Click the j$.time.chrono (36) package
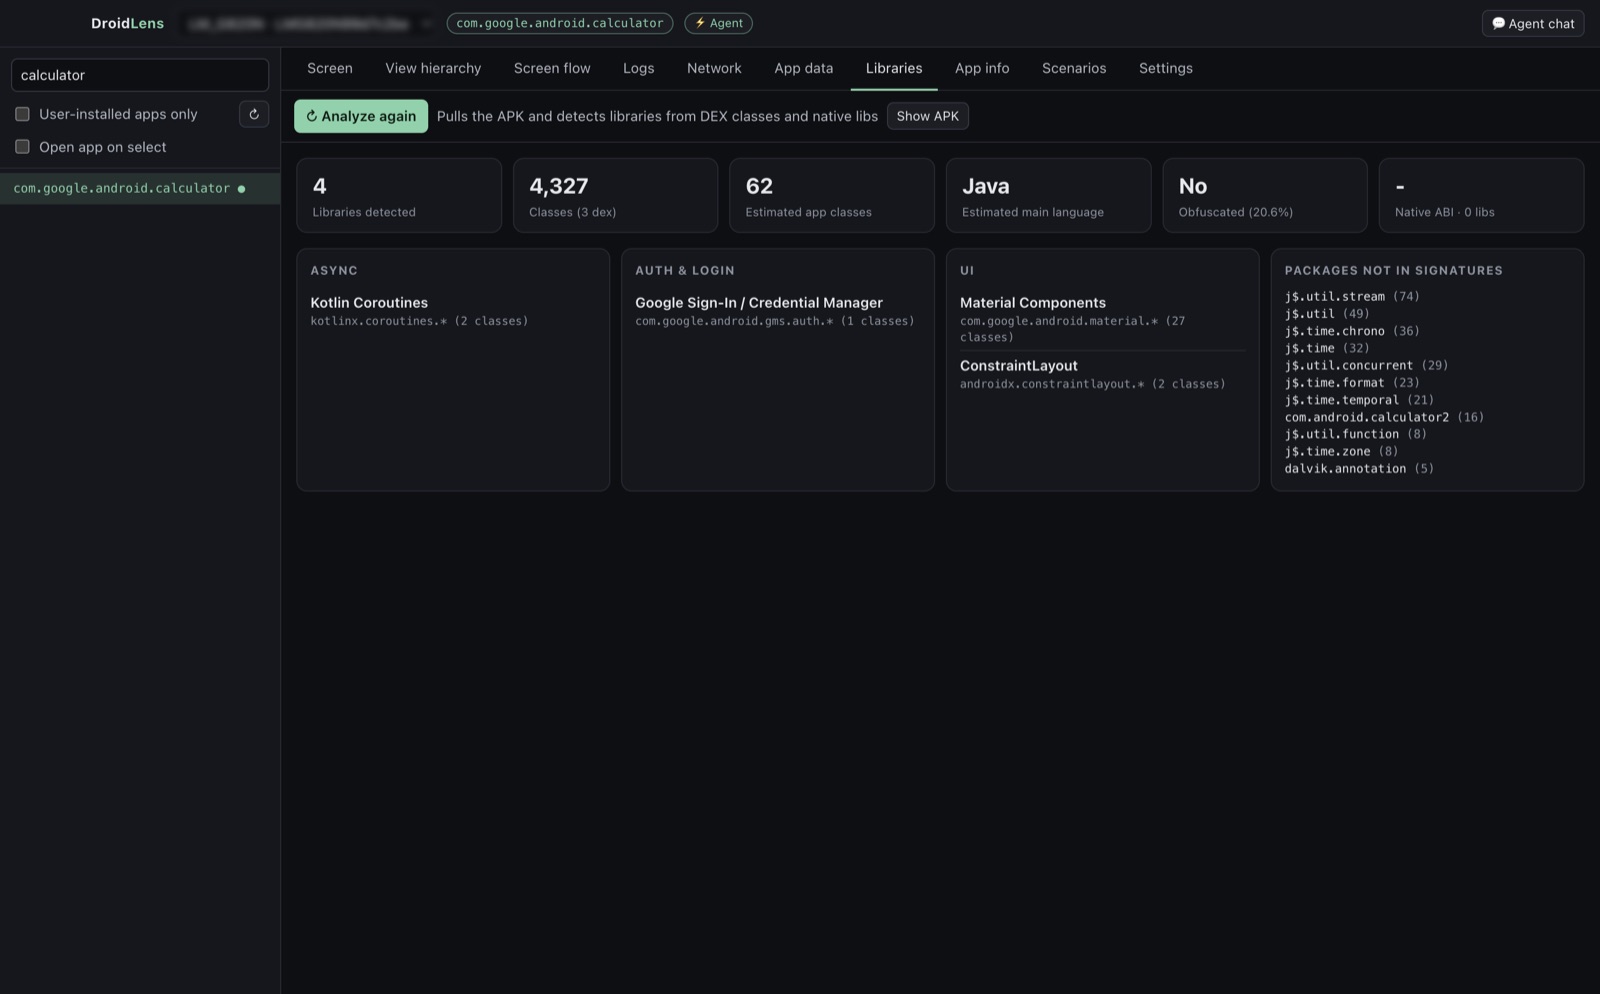The height and width of the screenshot is (994, 1600). 1352,331
